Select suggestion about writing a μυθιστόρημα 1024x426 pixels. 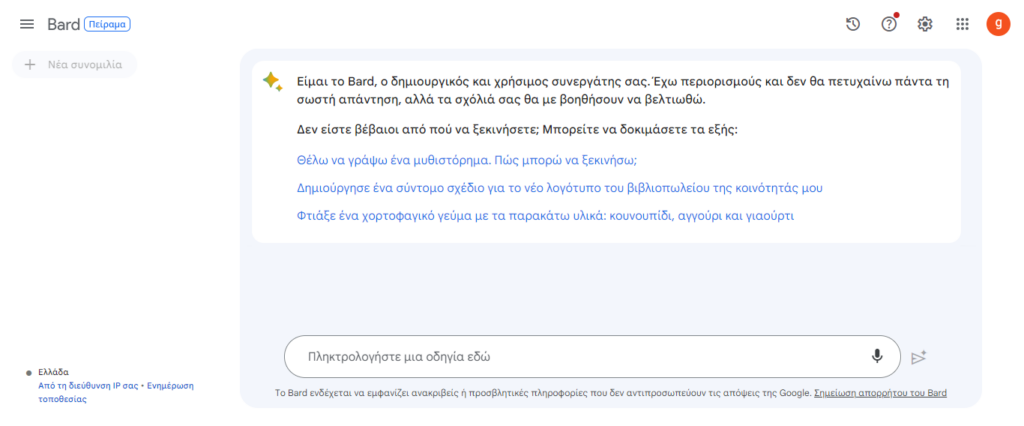tap(466, 160)
